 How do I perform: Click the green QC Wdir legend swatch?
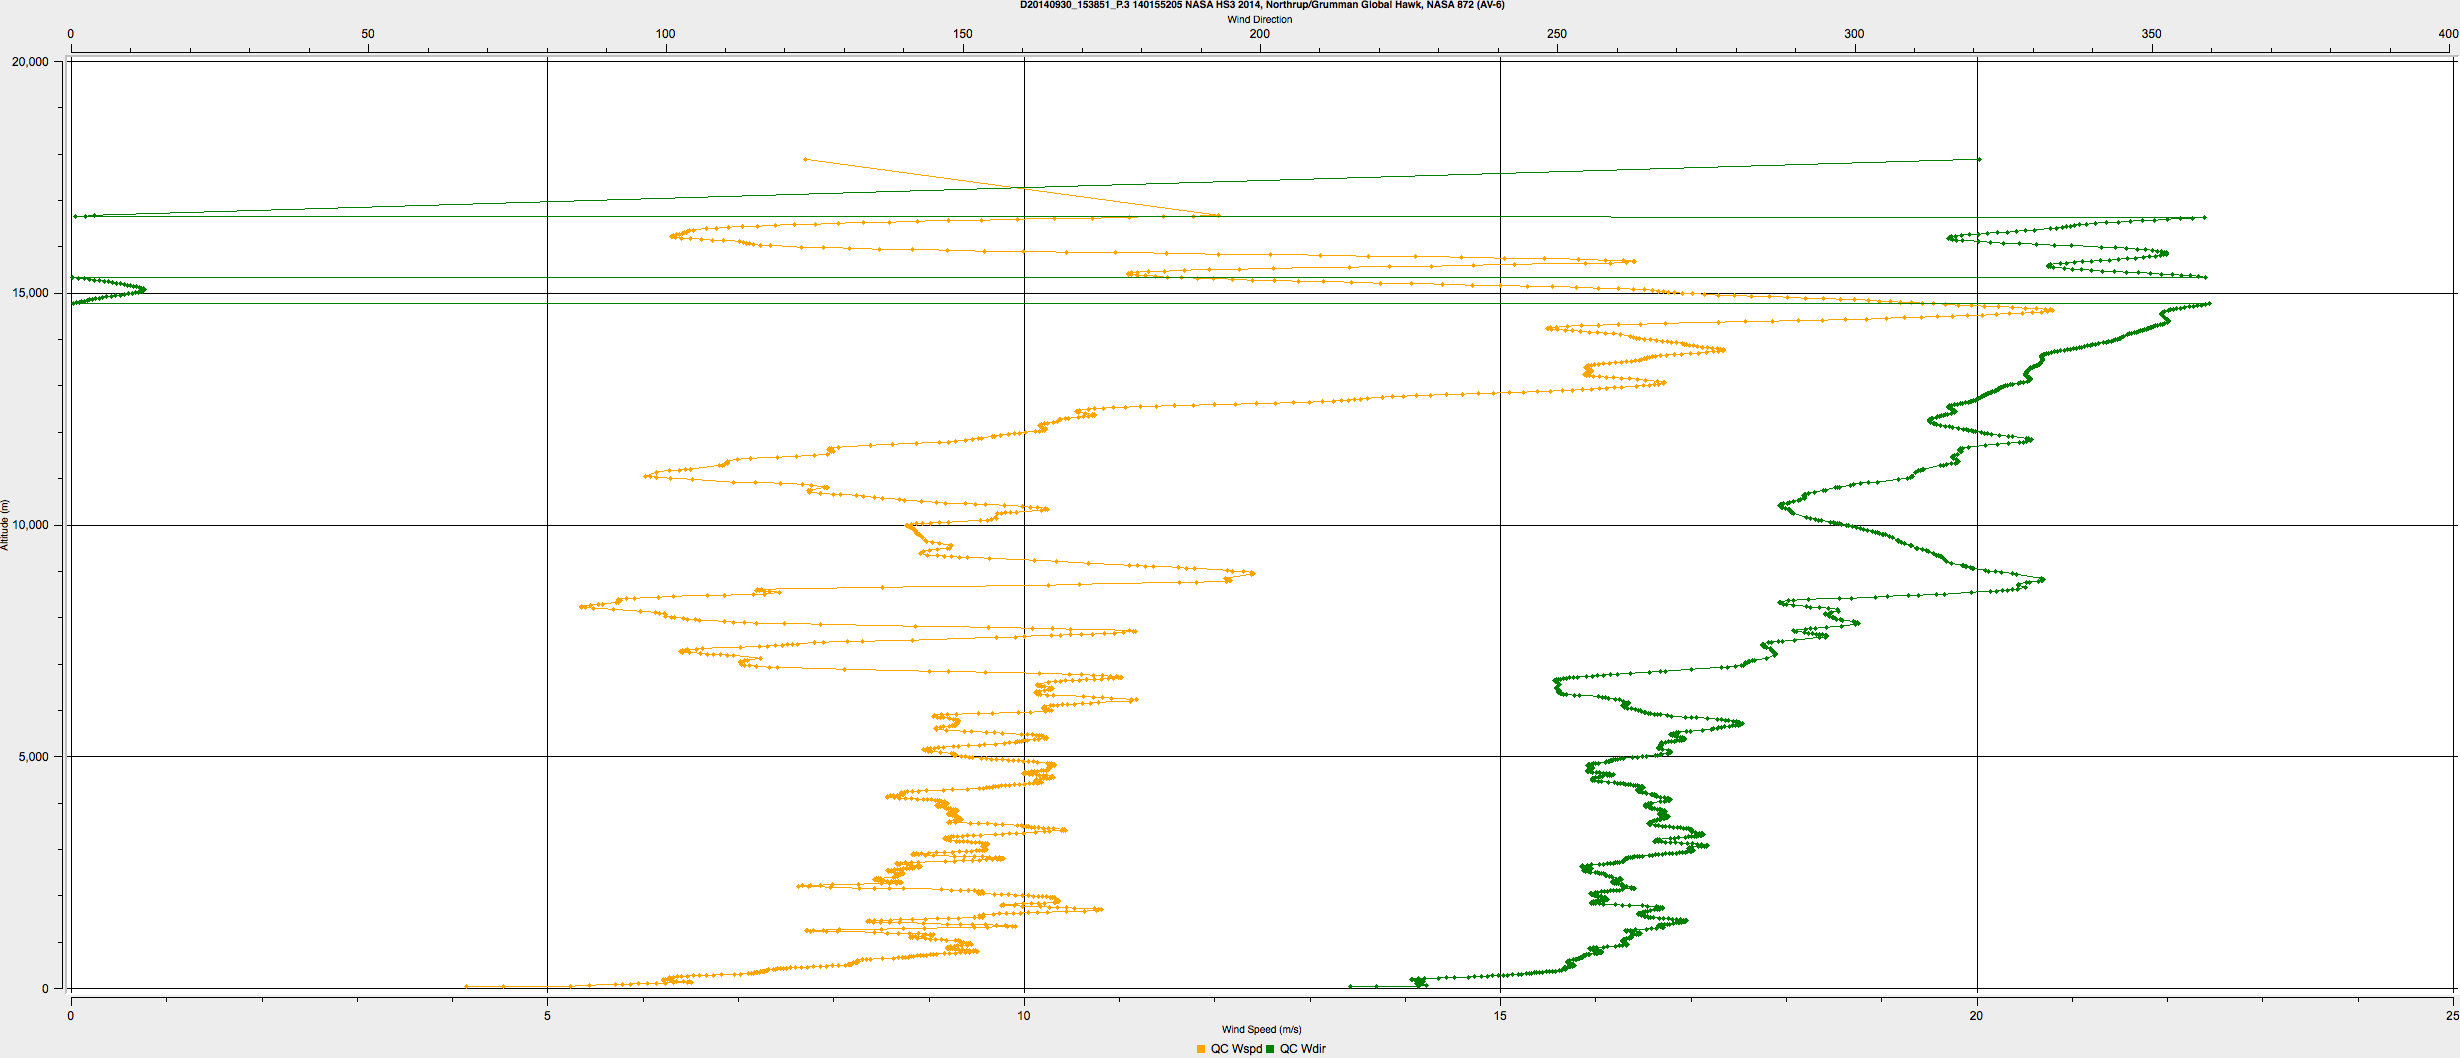(1270, 1049)
